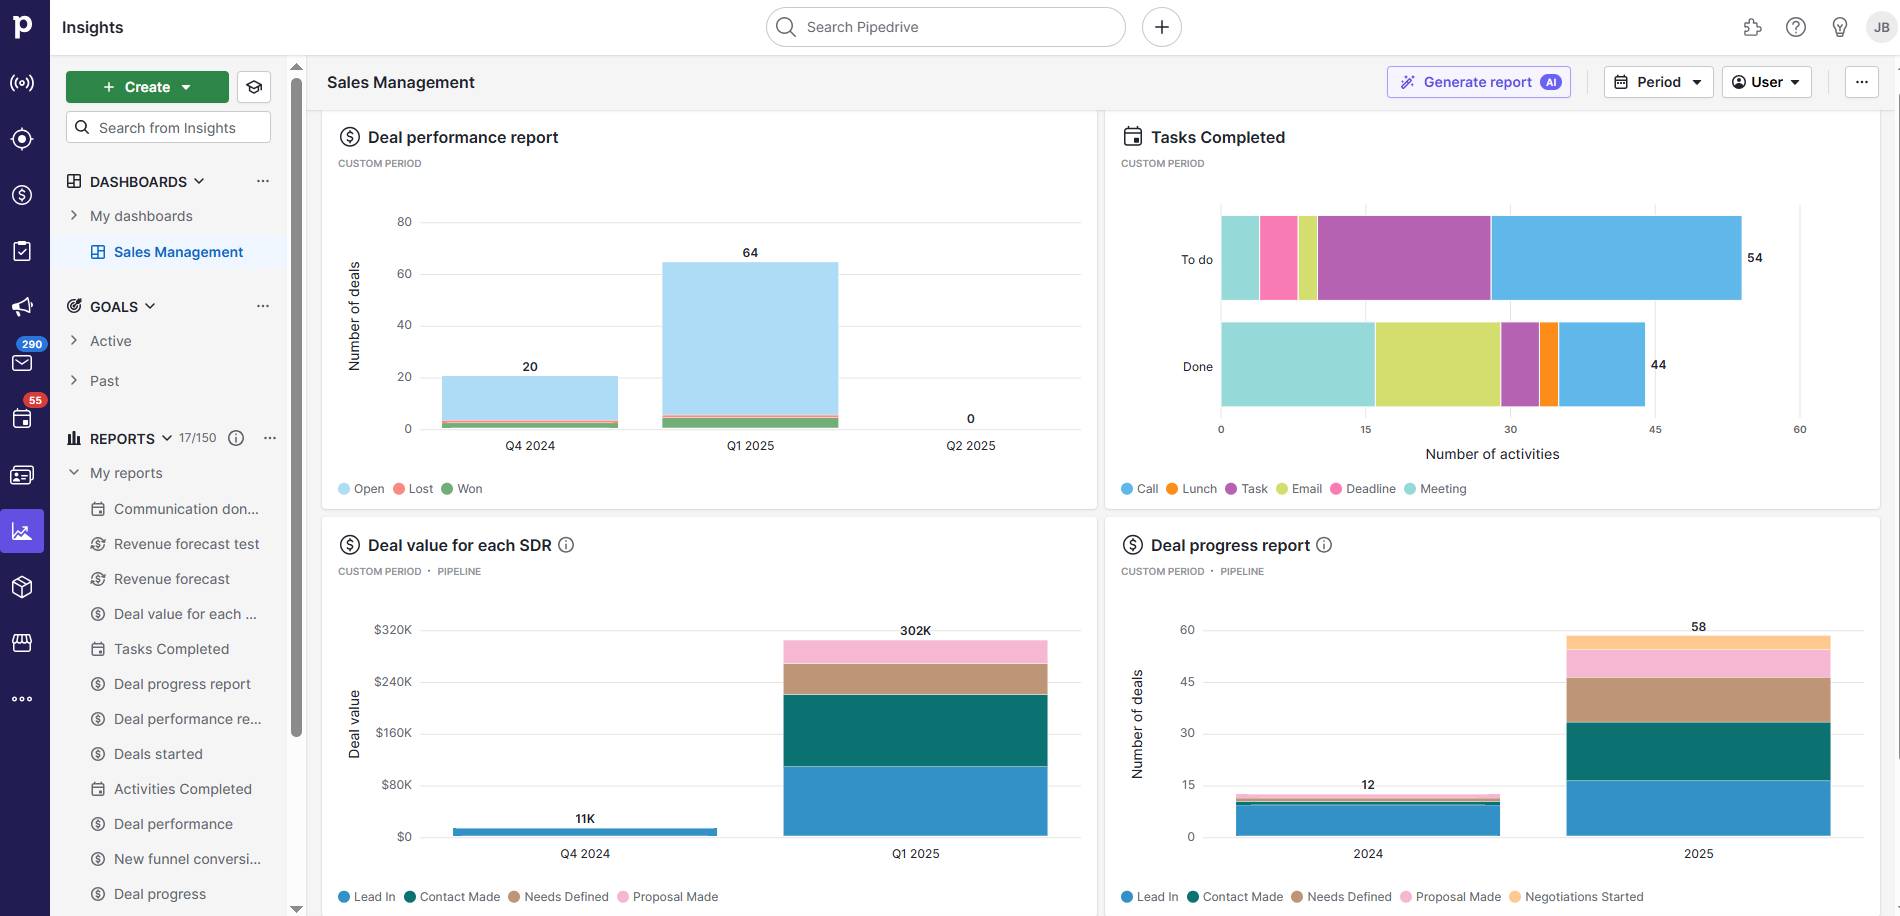Open the Deals dollar icon in the left rail

pos(21,194)
